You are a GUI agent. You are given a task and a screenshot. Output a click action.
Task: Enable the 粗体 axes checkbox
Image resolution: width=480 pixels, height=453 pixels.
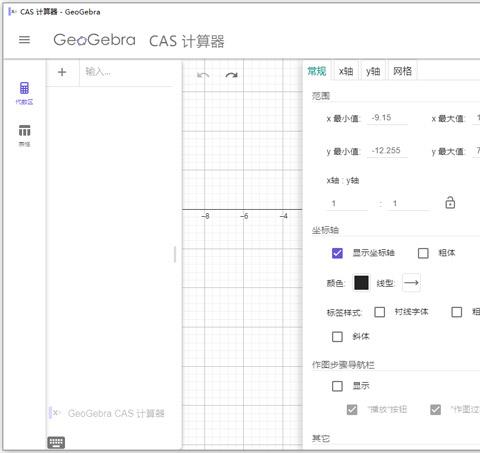click(423, 253)
